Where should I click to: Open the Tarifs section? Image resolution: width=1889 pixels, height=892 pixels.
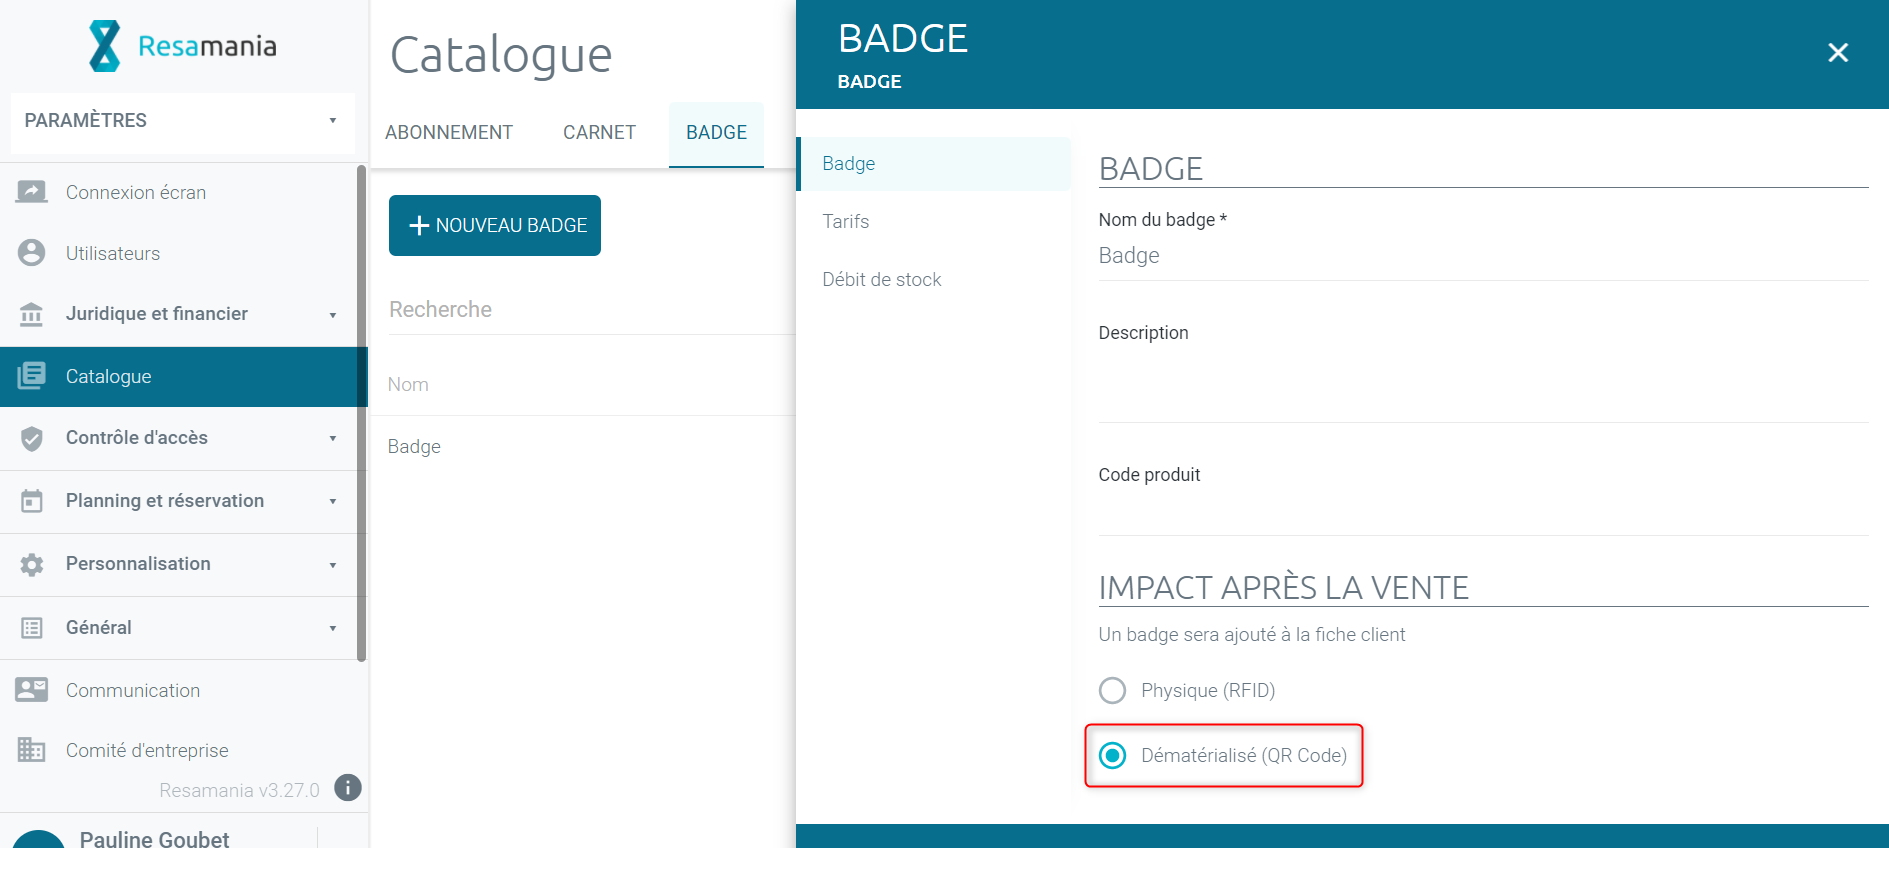point(934,222)
